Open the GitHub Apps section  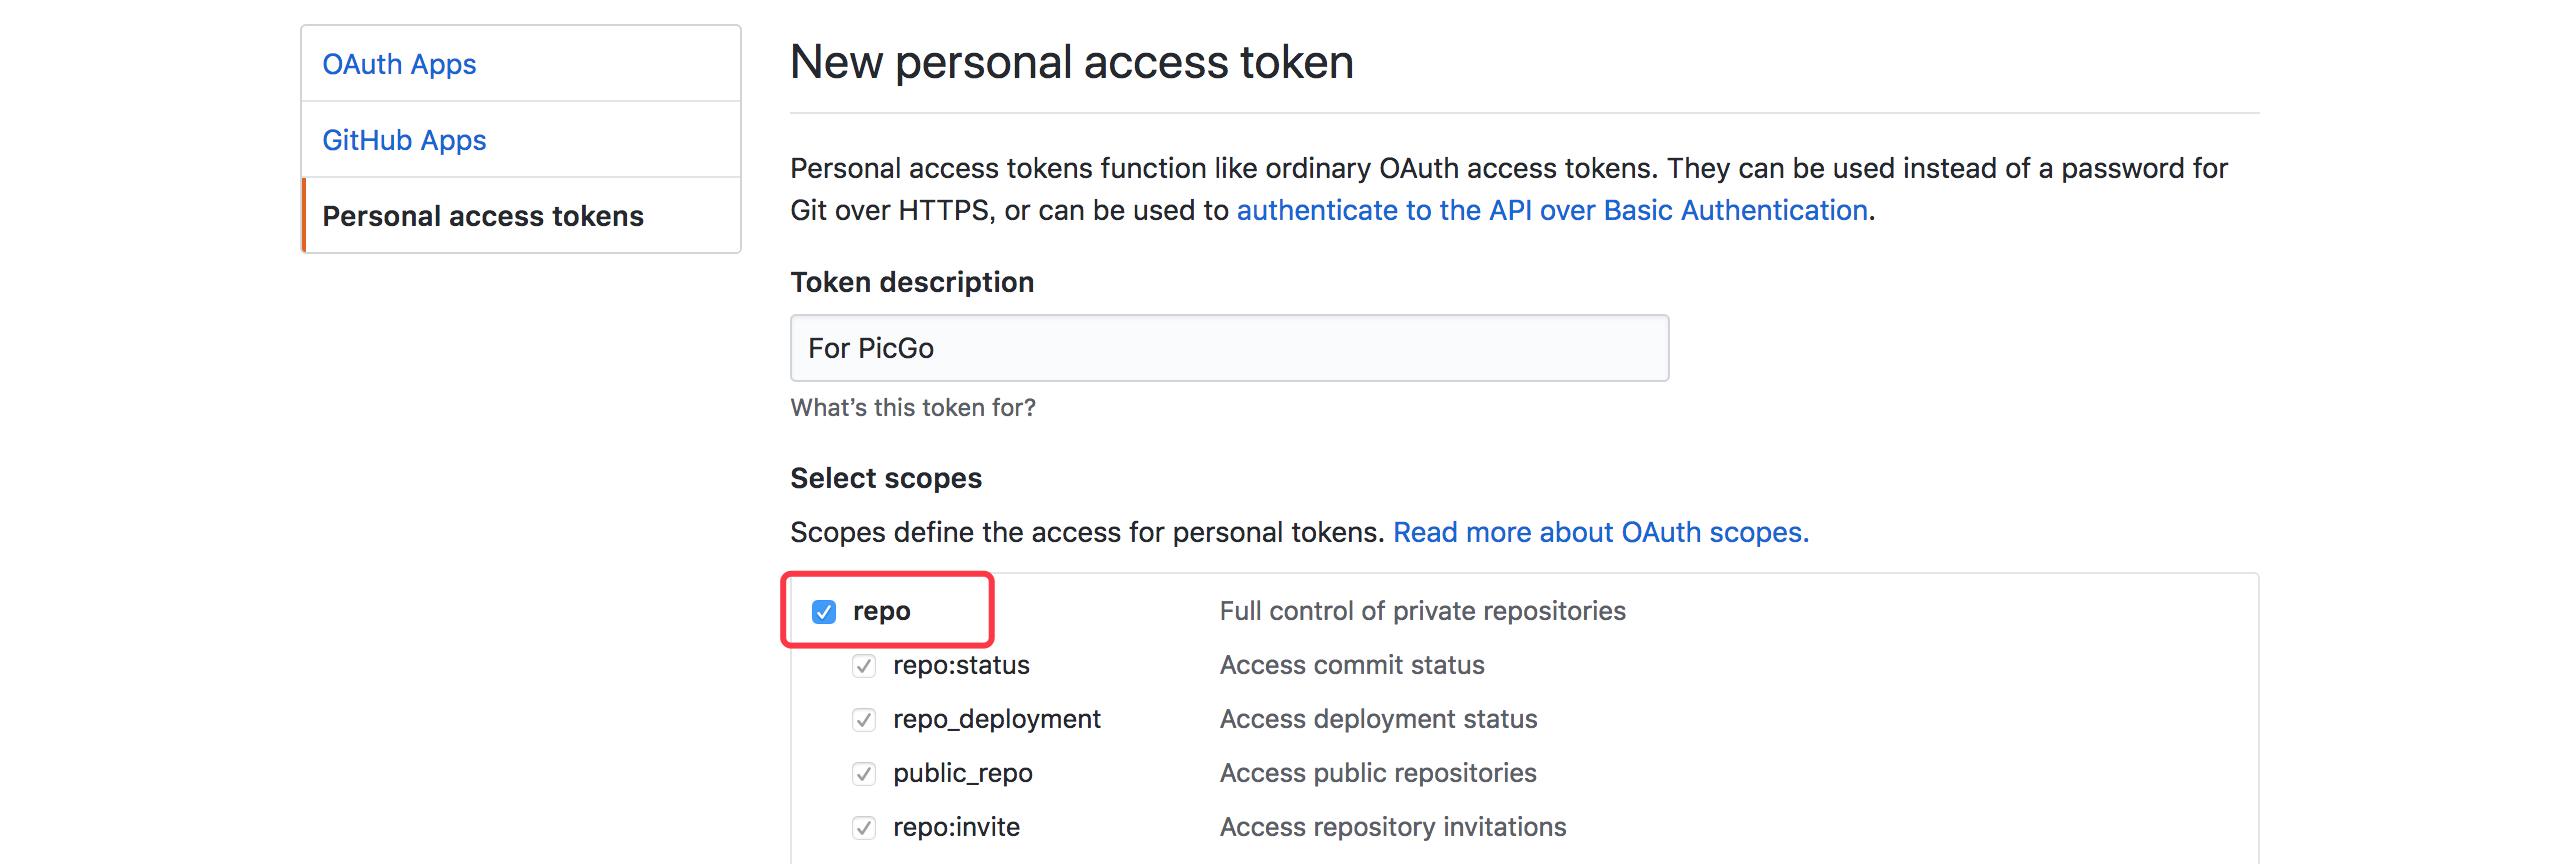coord(404,139)
